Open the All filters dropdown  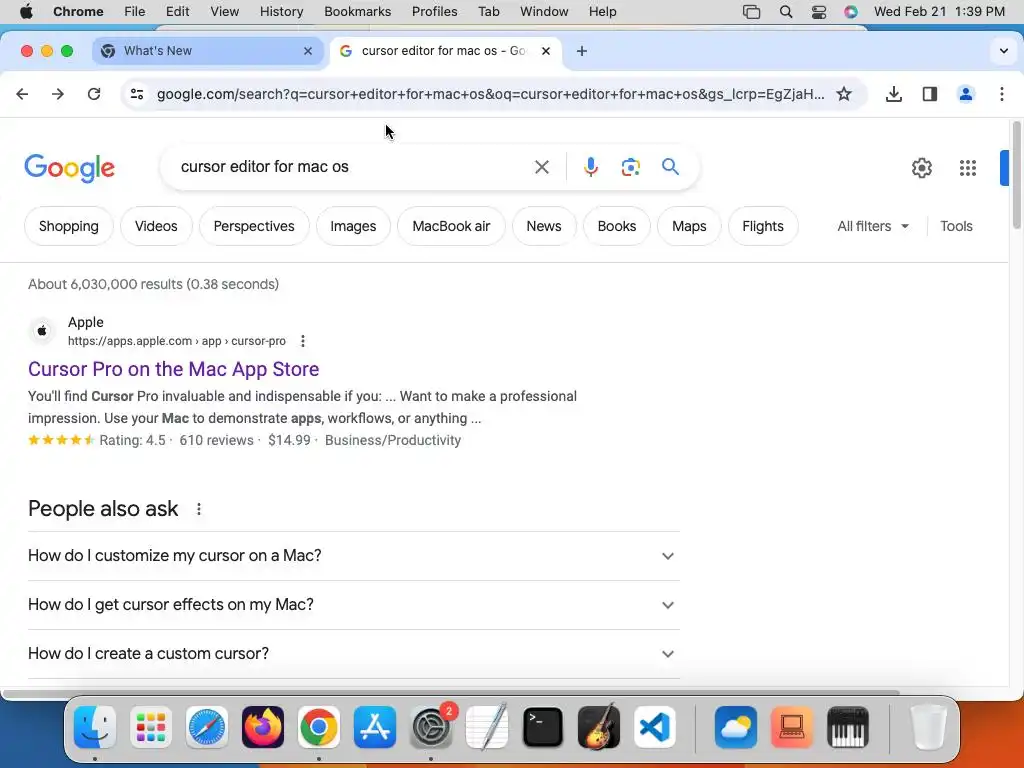[x=872, y=226]
